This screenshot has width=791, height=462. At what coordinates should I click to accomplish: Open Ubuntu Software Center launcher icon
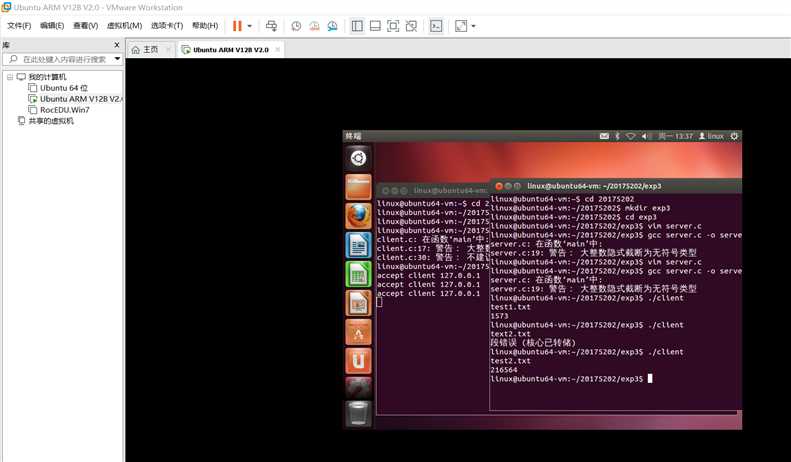coord(358,332)
